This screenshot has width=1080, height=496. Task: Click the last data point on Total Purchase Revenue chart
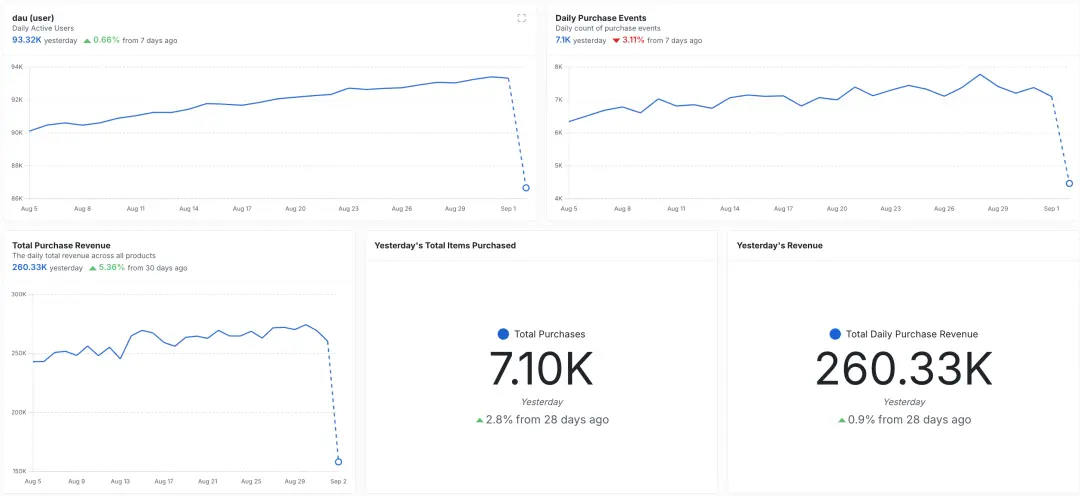click(338, 462)
